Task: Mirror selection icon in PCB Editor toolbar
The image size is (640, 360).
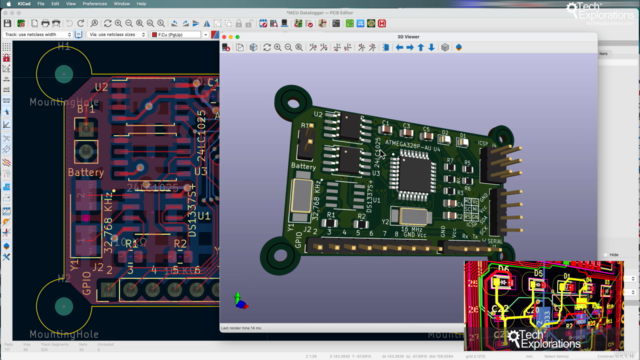Action: click(x=207, y=24)
